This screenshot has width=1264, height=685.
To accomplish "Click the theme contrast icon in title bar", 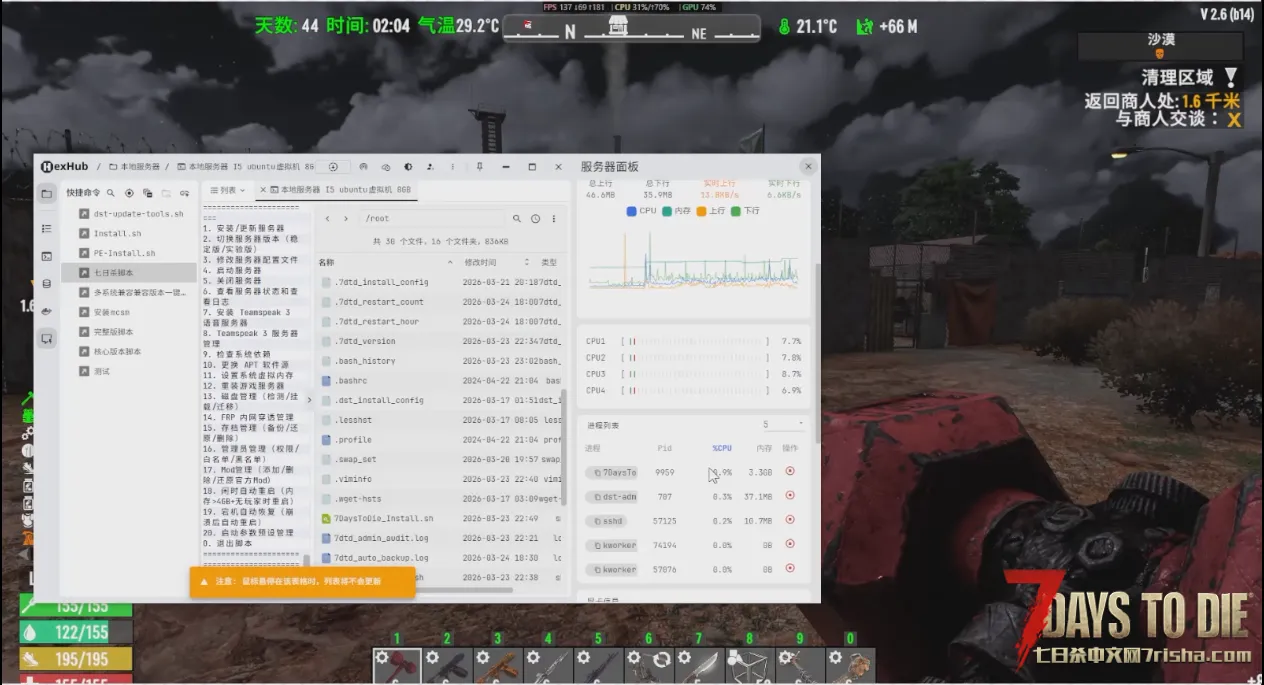I will tap(408, 167).
